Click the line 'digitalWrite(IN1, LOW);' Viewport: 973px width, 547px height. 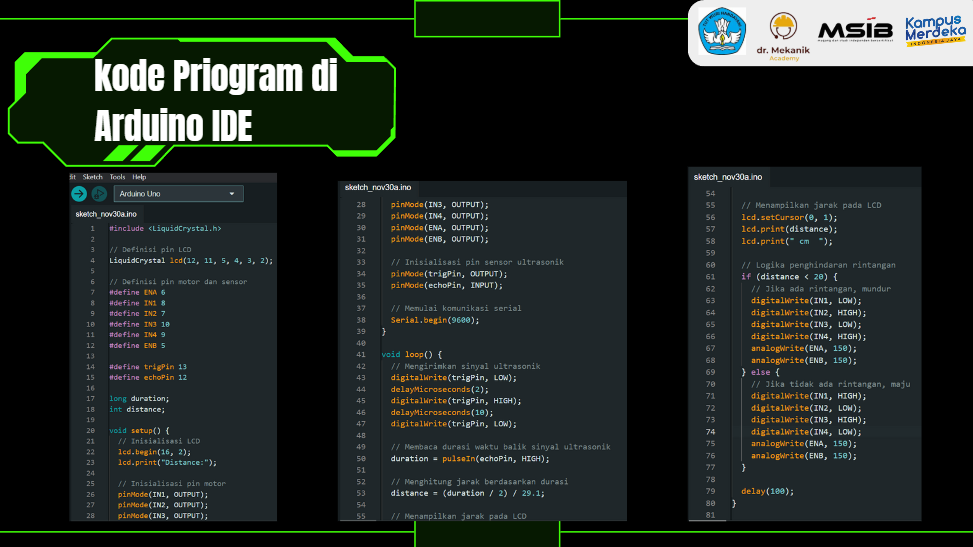click(x=806, y=301)
